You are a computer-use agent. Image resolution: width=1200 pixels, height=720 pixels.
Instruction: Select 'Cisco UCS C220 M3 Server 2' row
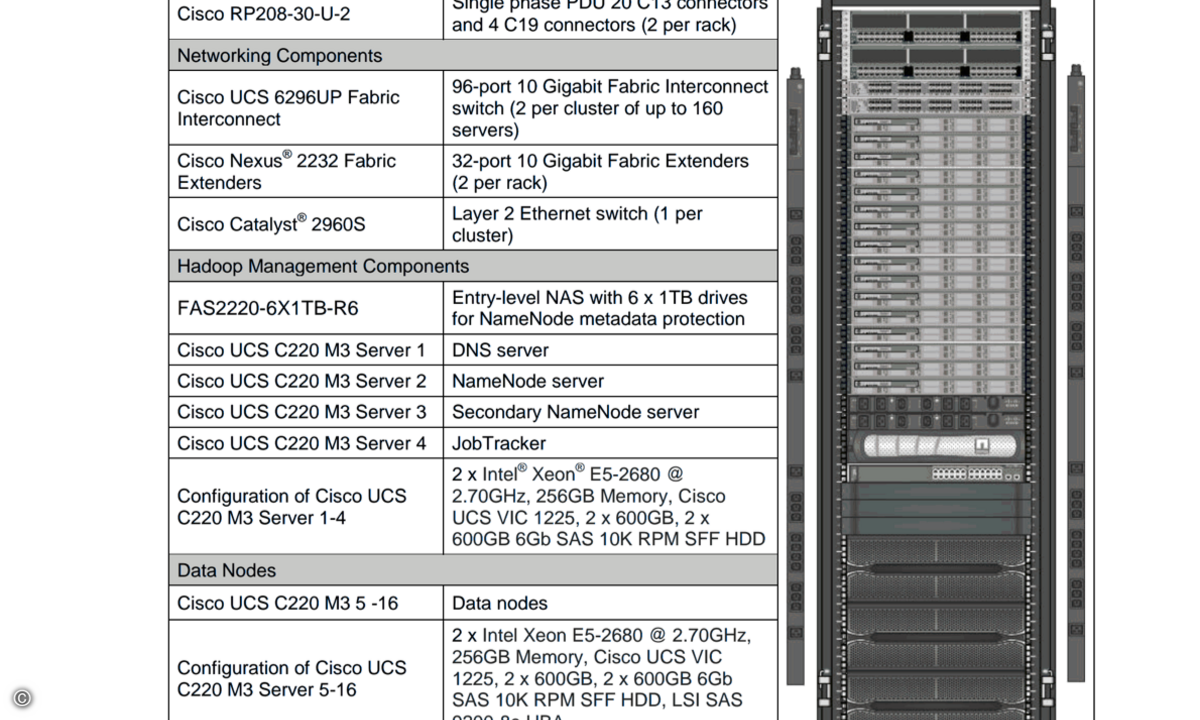[473, 381]
